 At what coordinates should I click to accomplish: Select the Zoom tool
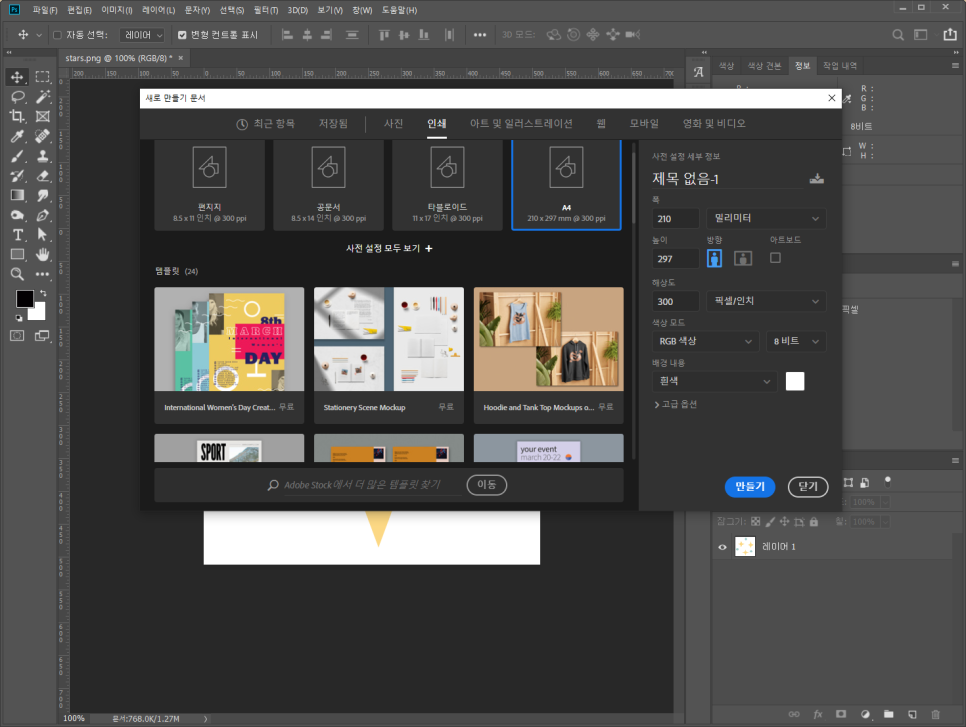click(x=17, y=273)
